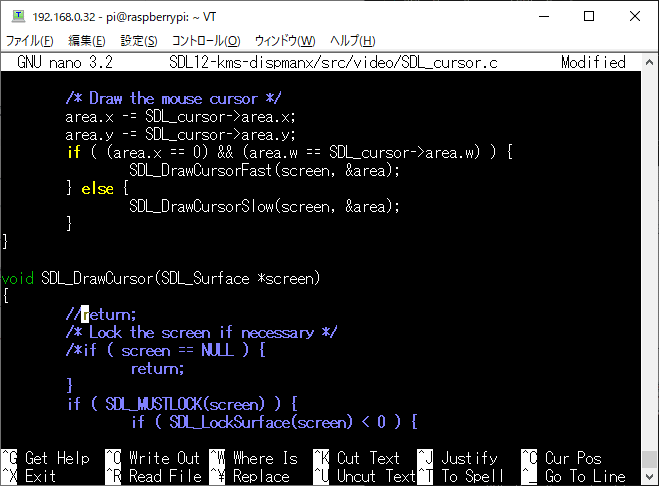The image size is (659, 486).
Task: Click the '^R Read File' shortcut
Action: [x=154, y=476]
